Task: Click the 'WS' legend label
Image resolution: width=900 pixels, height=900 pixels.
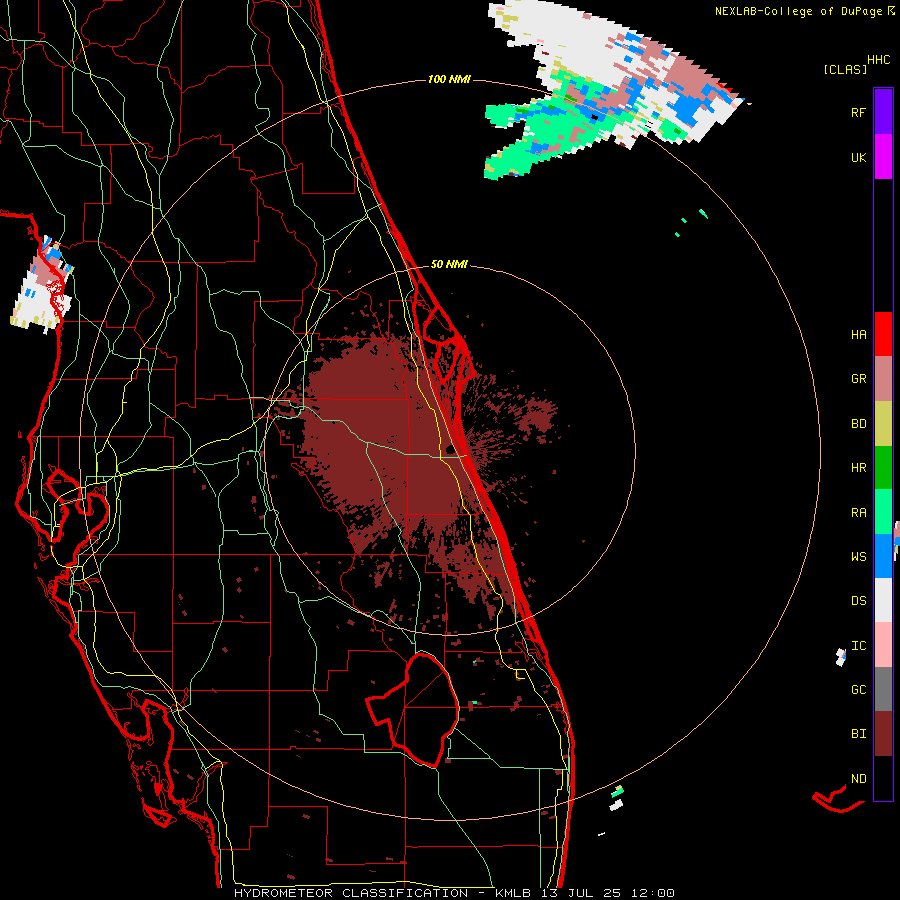Action: 858,556
